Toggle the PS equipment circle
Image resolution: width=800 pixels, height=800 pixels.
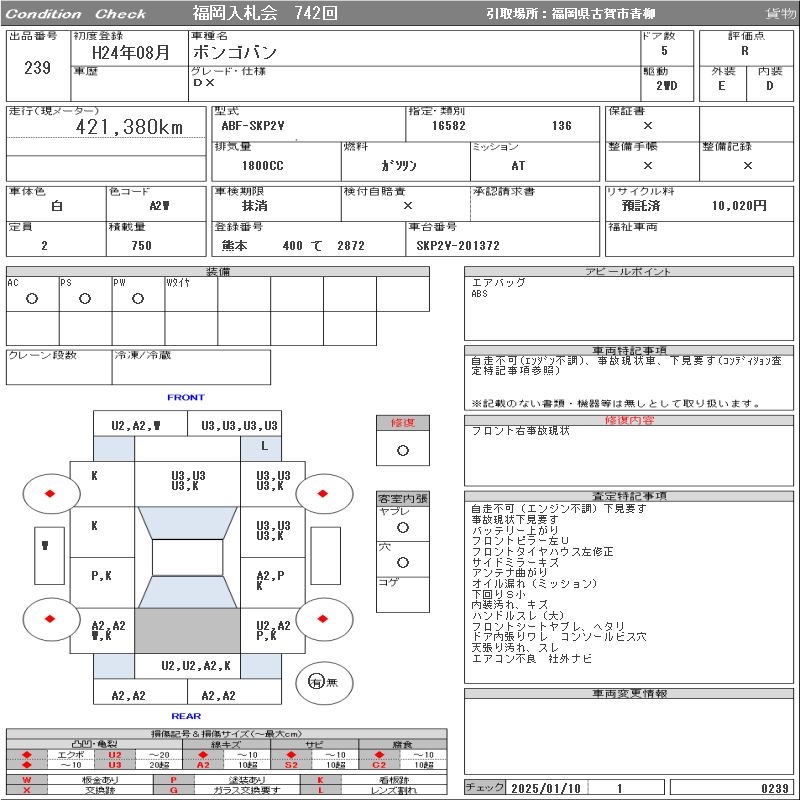tap(85, 298)
